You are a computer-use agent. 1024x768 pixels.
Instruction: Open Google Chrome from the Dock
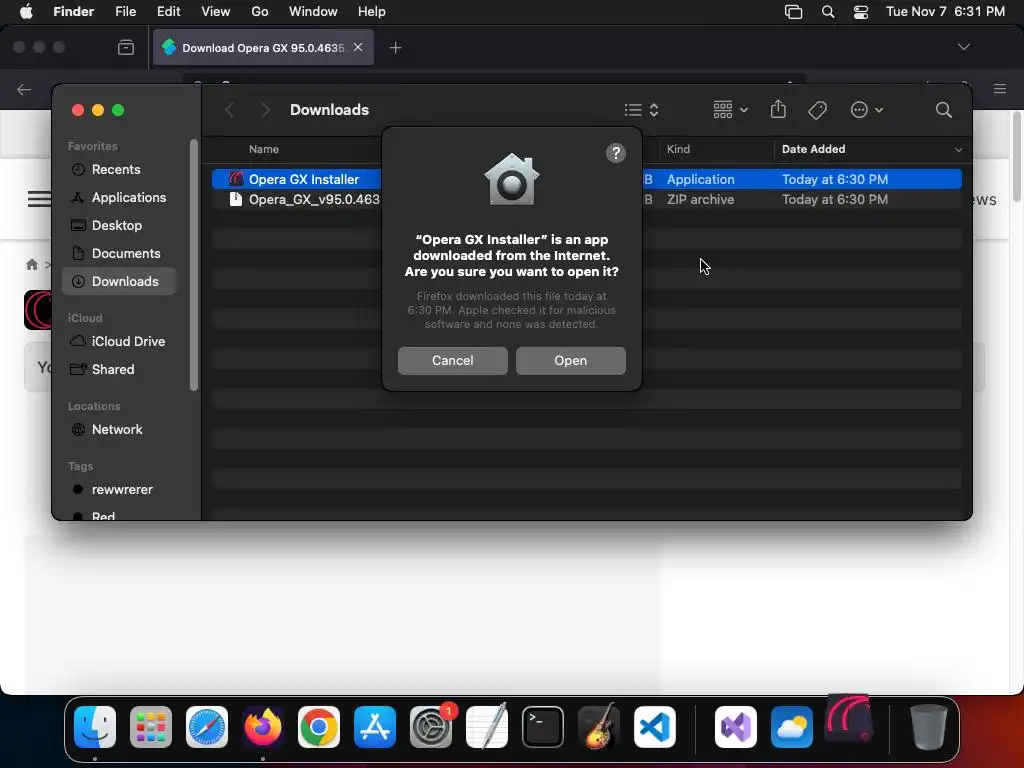click(x=319, y=727)
